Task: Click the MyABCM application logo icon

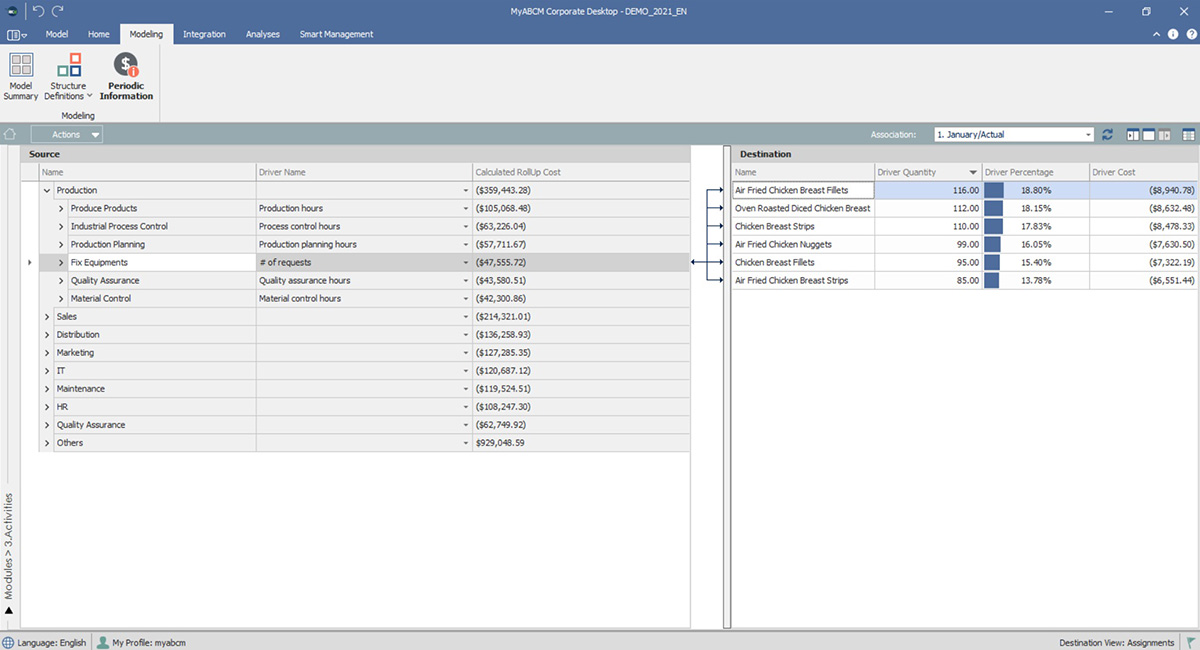Action: pyautogui.click(x=10, y=10)
